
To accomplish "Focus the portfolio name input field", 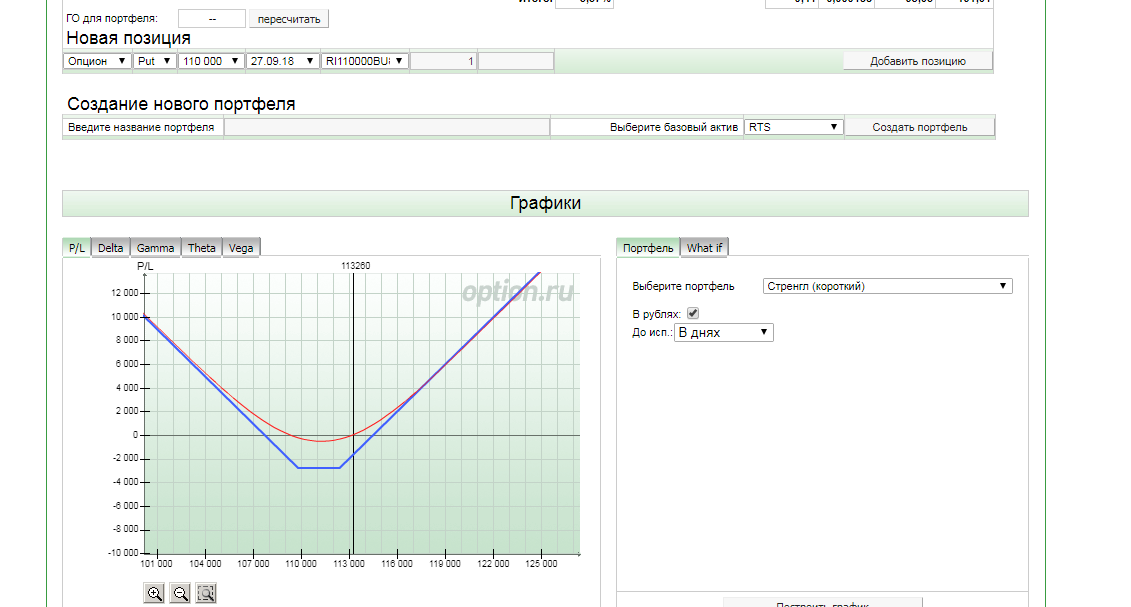I will pyautogui.click(x=387, y=127).
